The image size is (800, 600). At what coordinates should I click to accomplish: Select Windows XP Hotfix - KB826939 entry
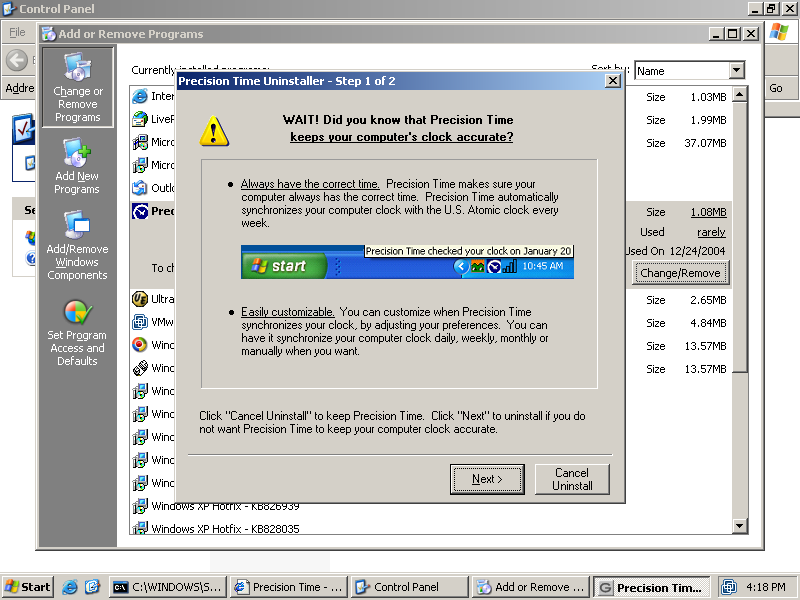point(226,506)
